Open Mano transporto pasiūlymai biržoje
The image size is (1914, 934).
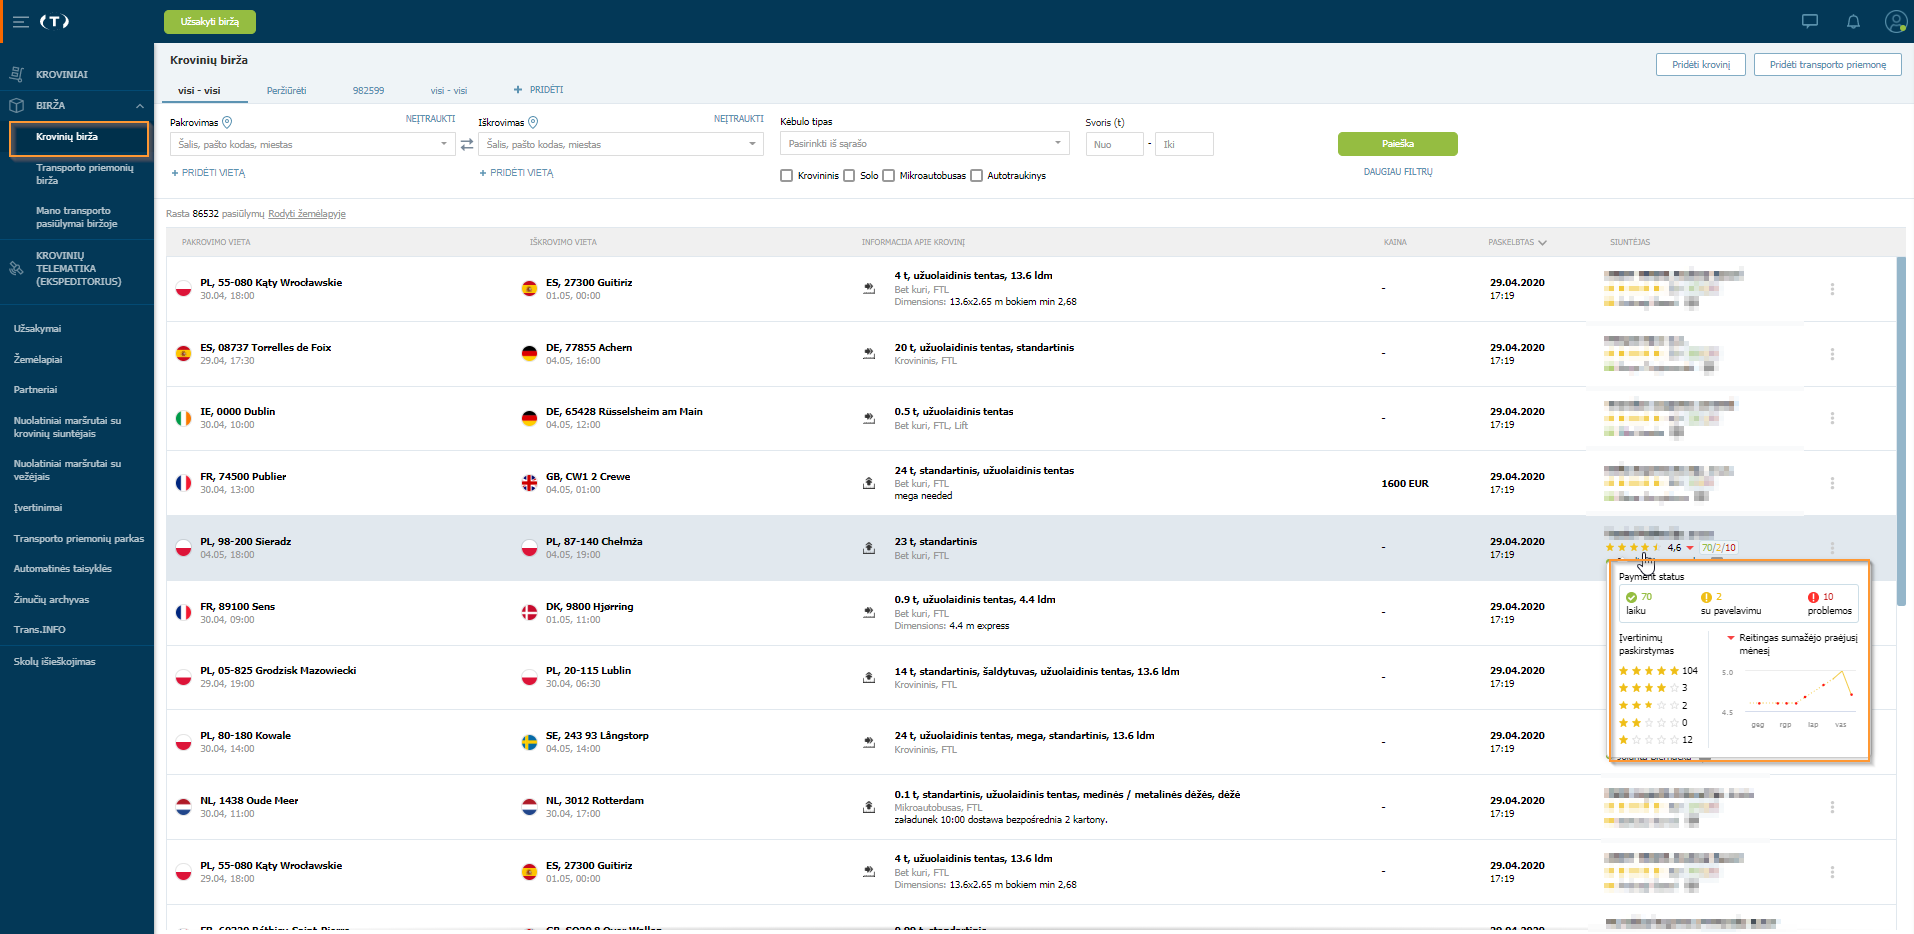pyautogui.click(x=76, y=217)
